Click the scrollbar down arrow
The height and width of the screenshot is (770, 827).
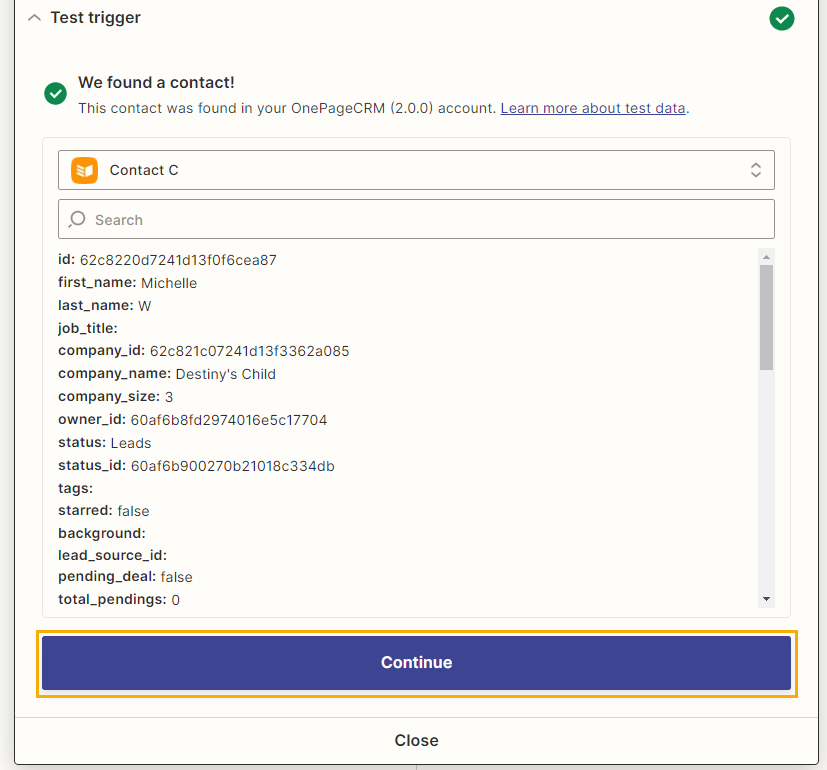point(766,599)
